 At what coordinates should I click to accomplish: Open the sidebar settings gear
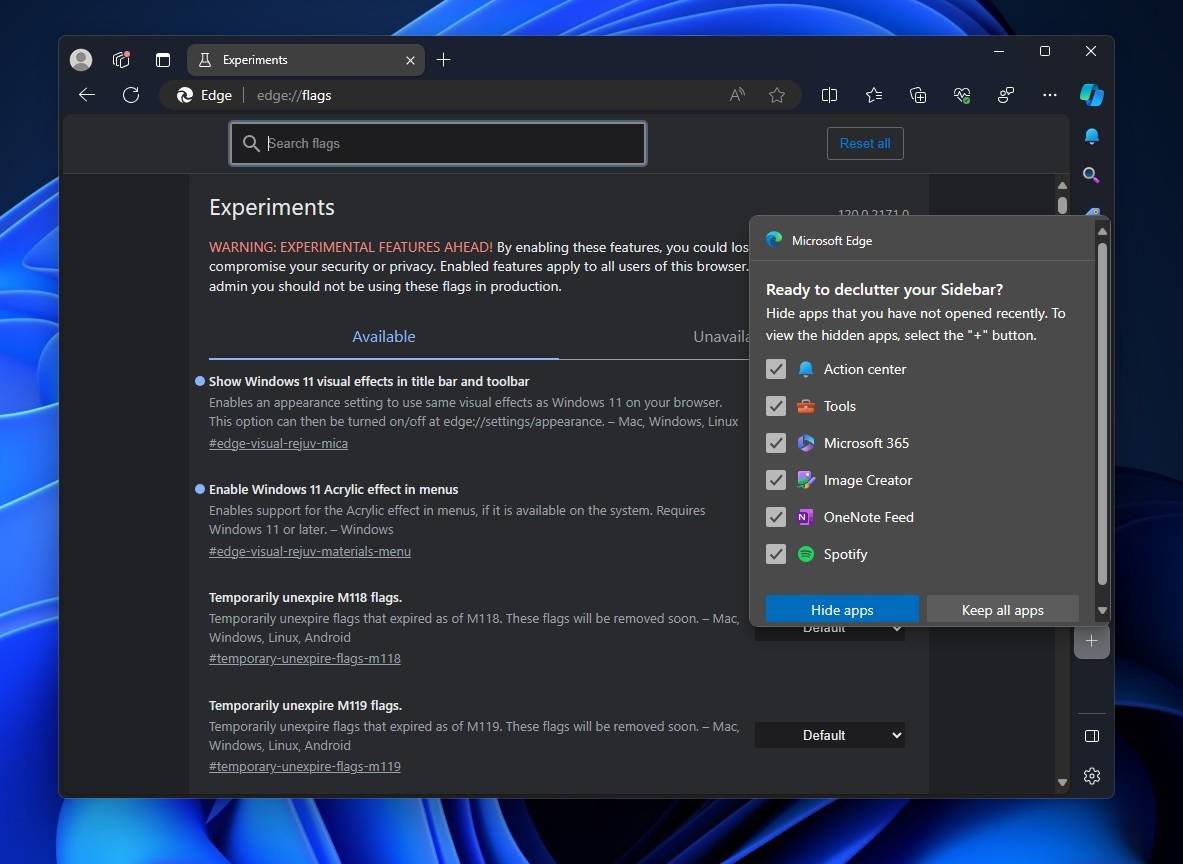point(1091,776)
